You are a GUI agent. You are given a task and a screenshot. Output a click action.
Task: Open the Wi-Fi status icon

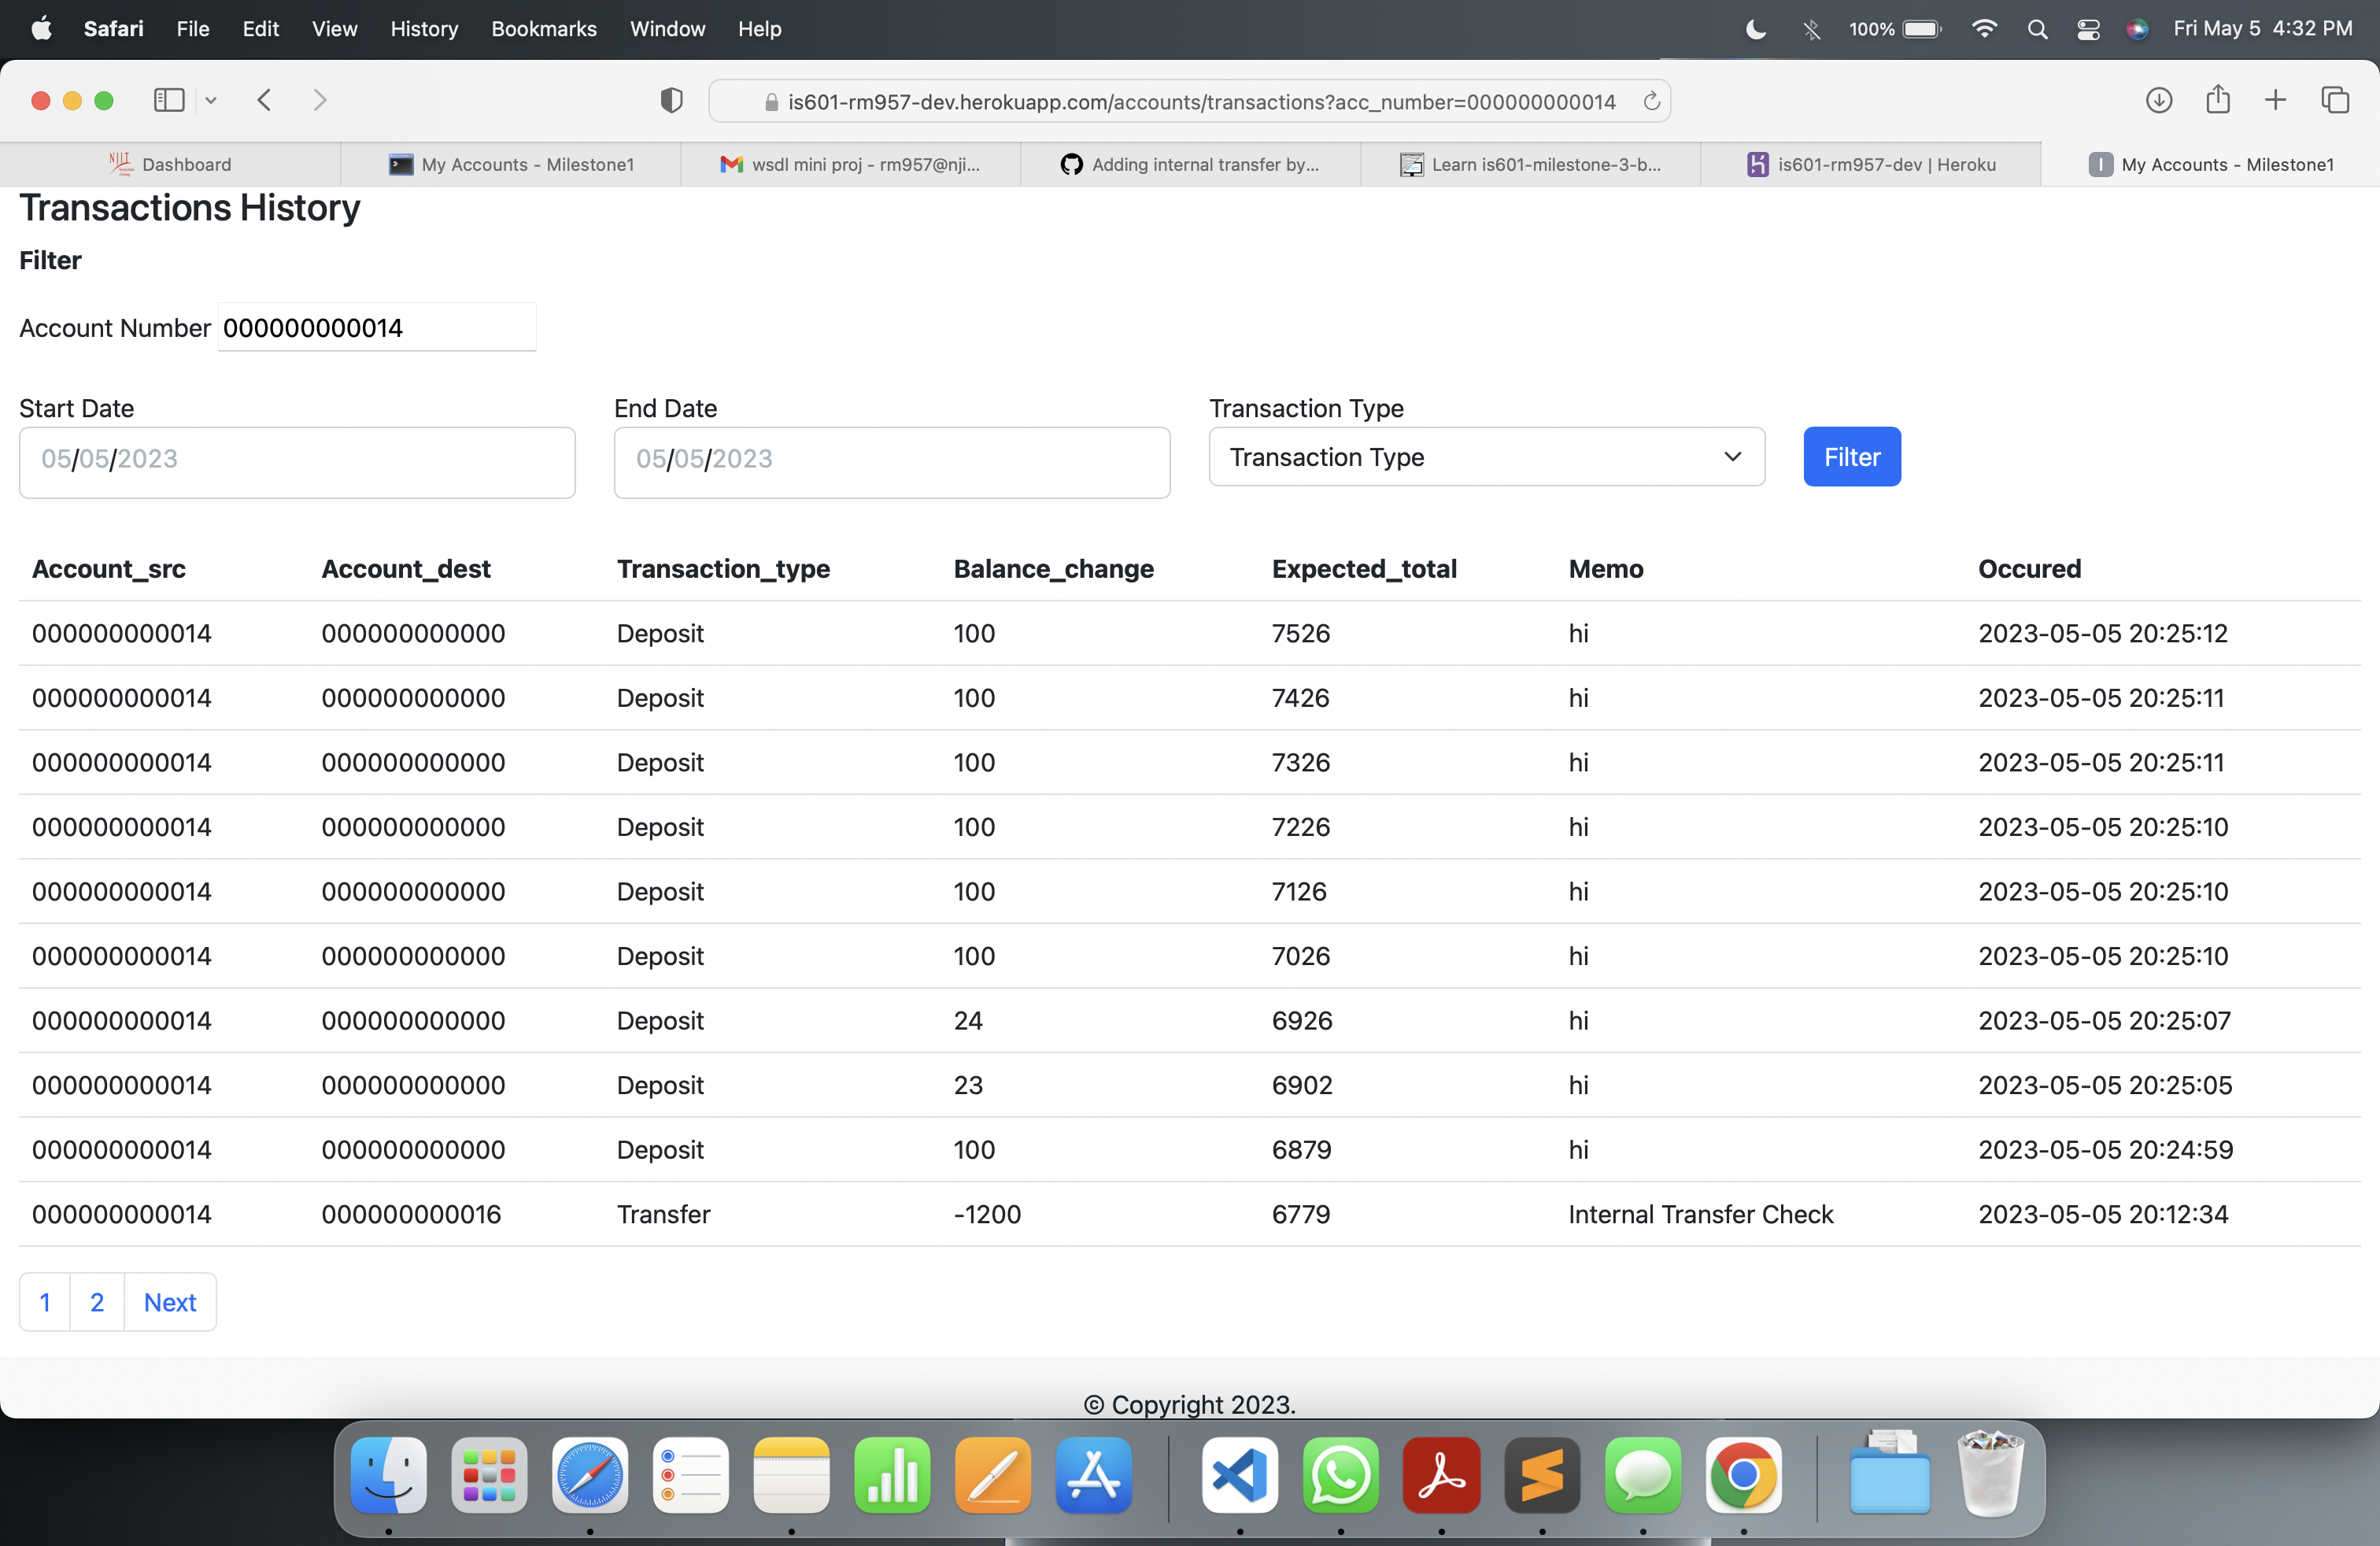coord(1984,29)
